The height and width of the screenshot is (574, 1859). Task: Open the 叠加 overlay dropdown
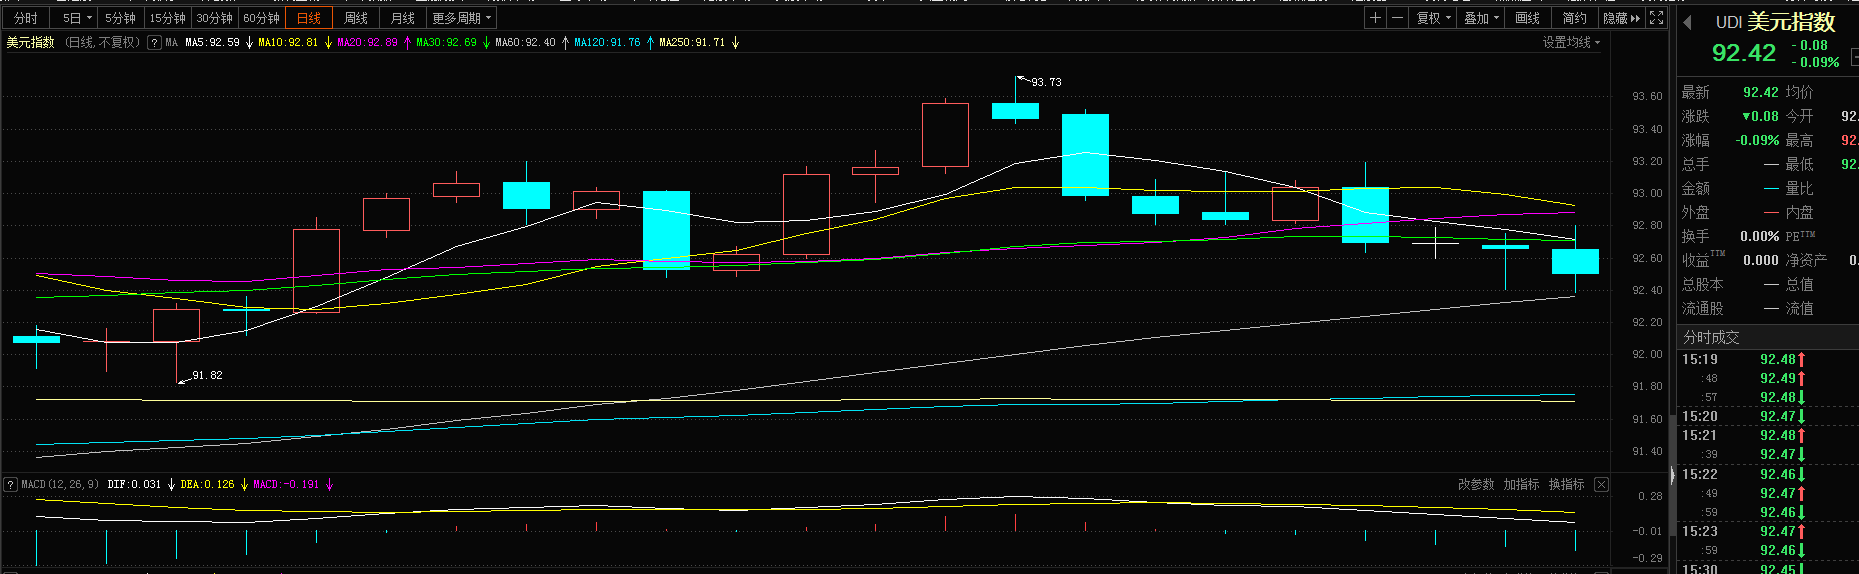[1481, 18]
